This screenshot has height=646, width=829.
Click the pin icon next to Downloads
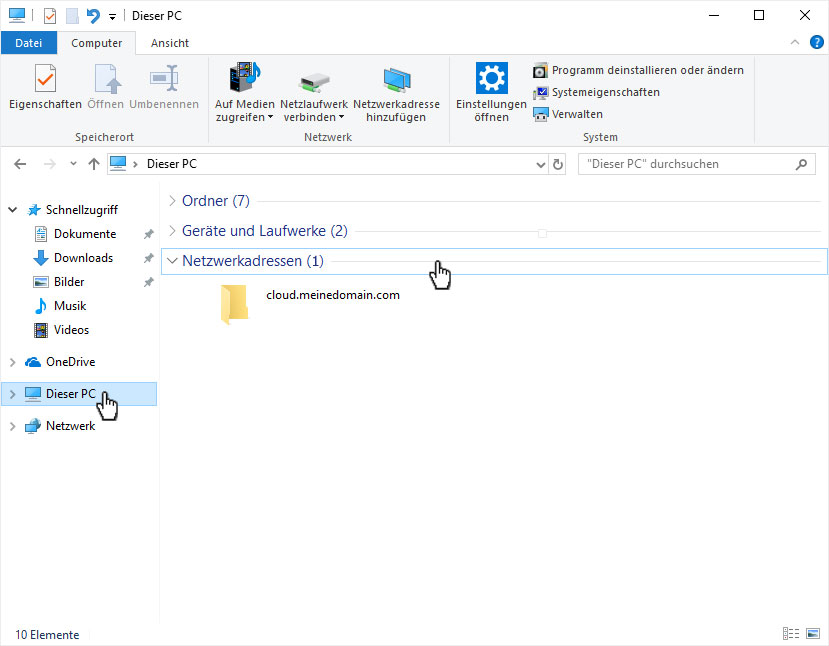coord(149,258)
